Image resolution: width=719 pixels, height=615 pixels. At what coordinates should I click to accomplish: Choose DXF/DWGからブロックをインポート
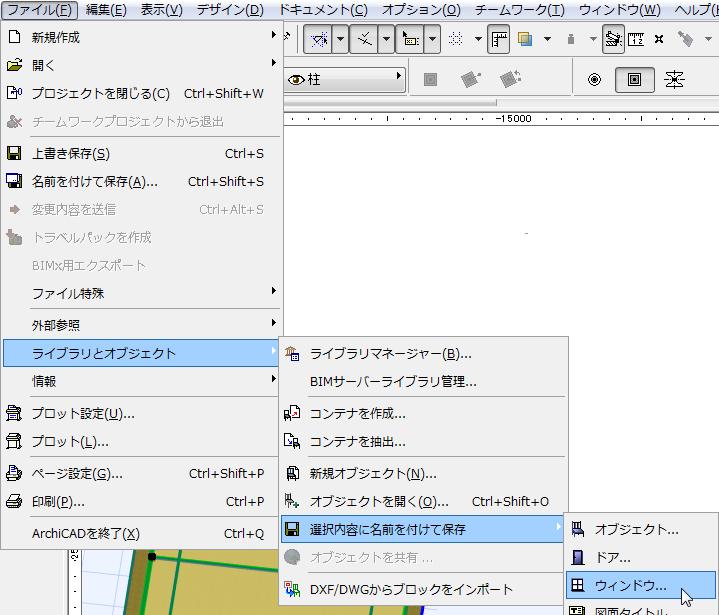[x=423, y=589]
